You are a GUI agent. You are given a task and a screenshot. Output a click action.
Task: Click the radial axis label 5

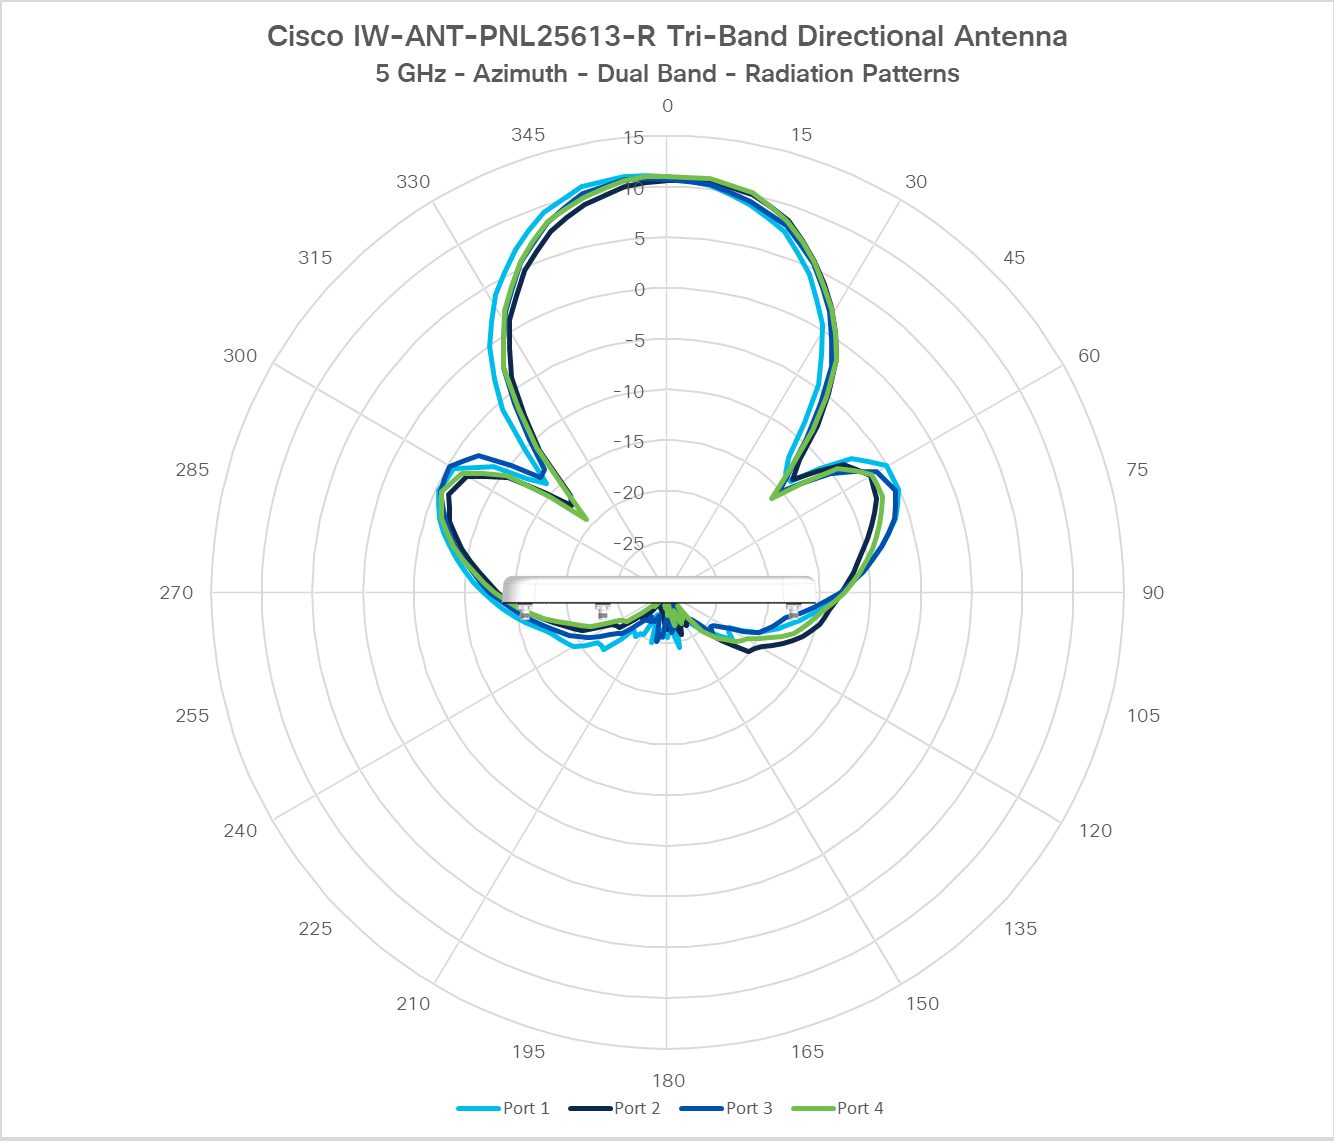click(x=639, y=239)
